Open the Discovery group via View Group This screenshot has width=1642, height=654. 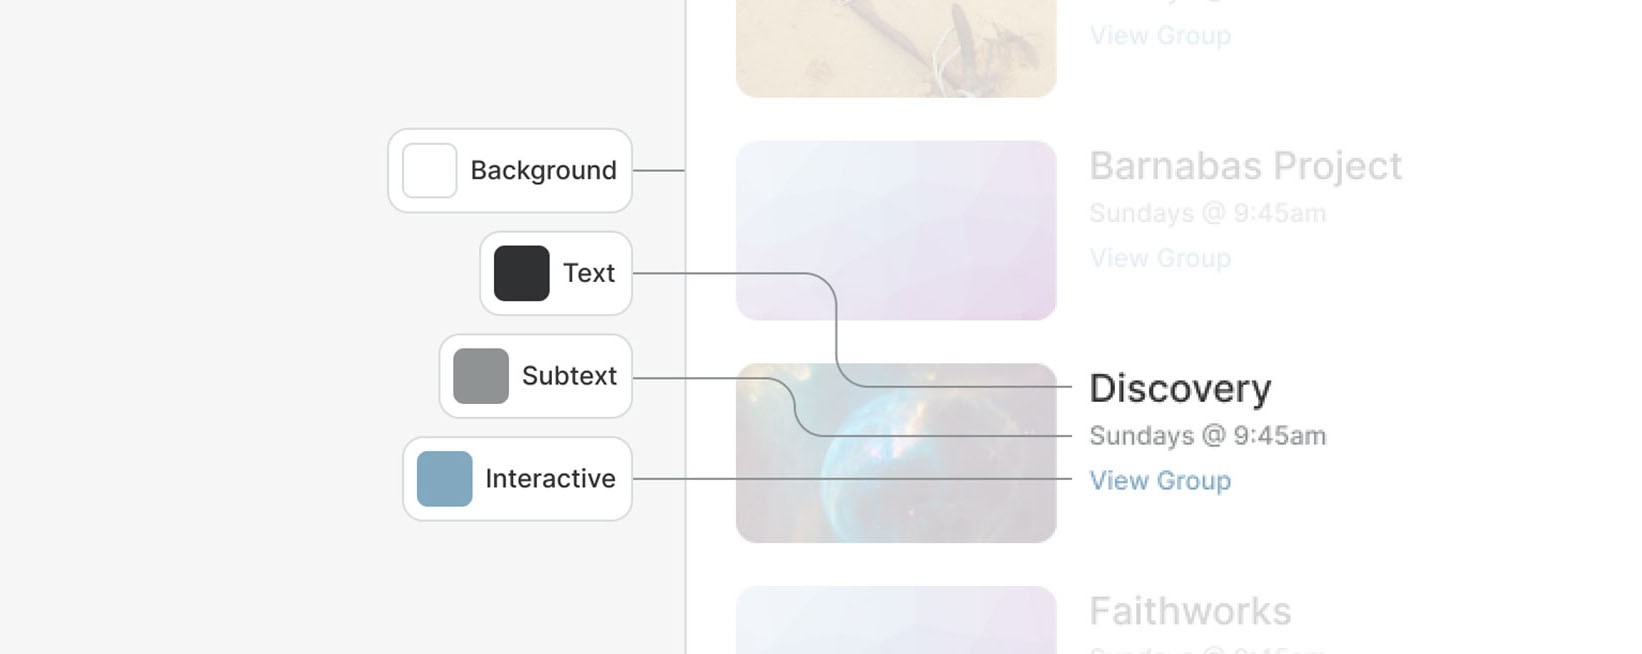[x=1160, y=481]
